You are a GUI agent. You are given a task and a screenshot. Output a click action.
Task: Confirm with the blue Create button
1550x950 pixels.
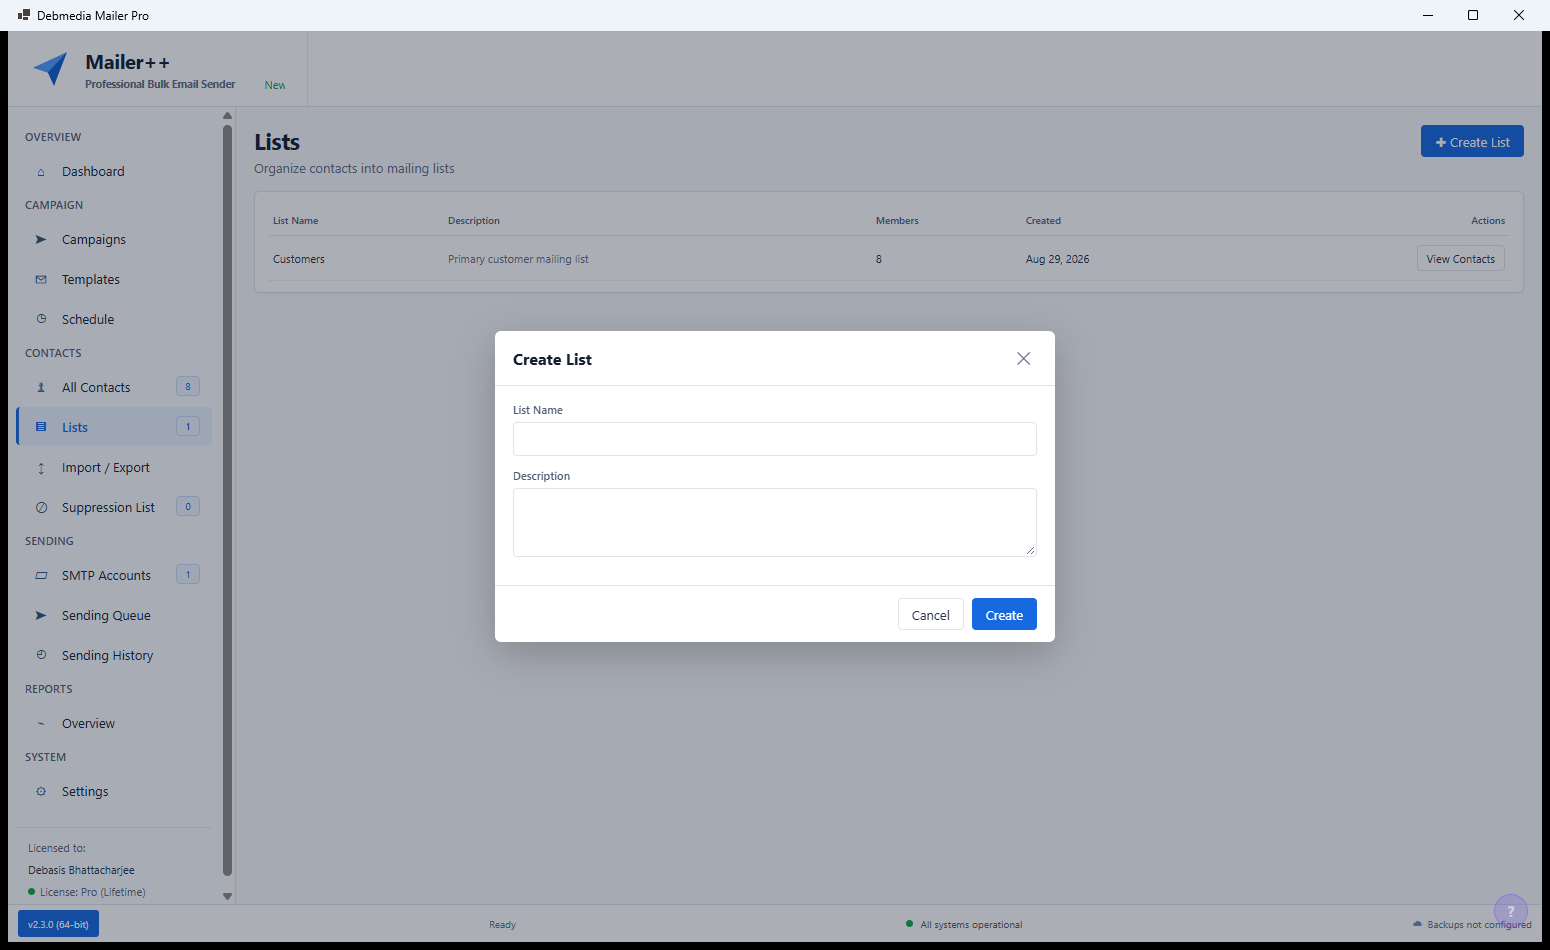pos(1004,615)
